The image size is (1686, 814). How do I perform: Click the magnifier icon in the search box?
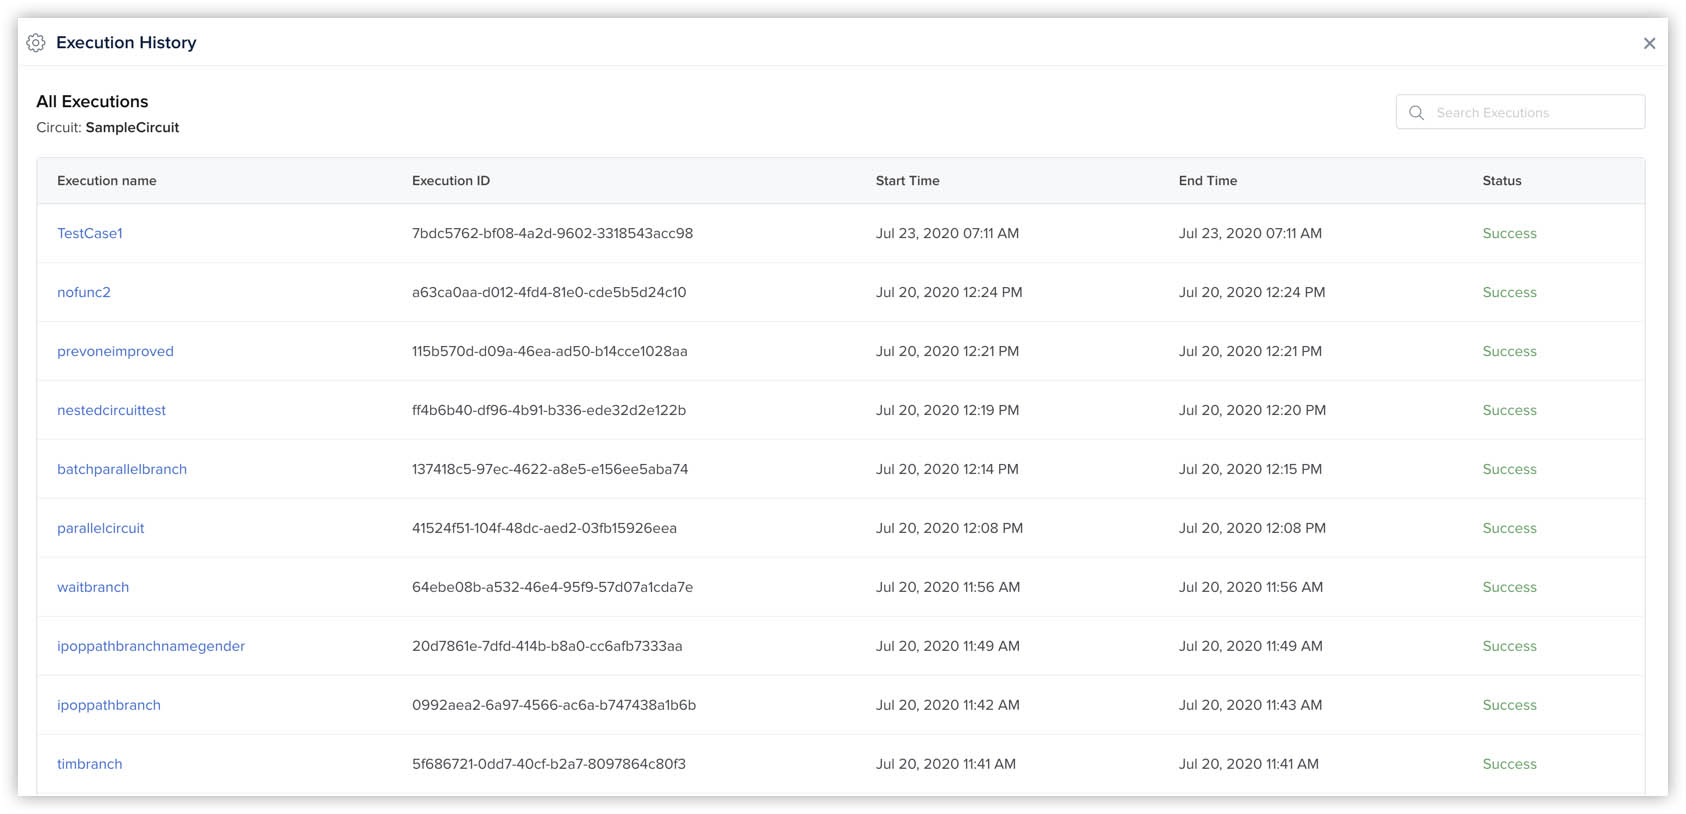[x=1416, y=113]
